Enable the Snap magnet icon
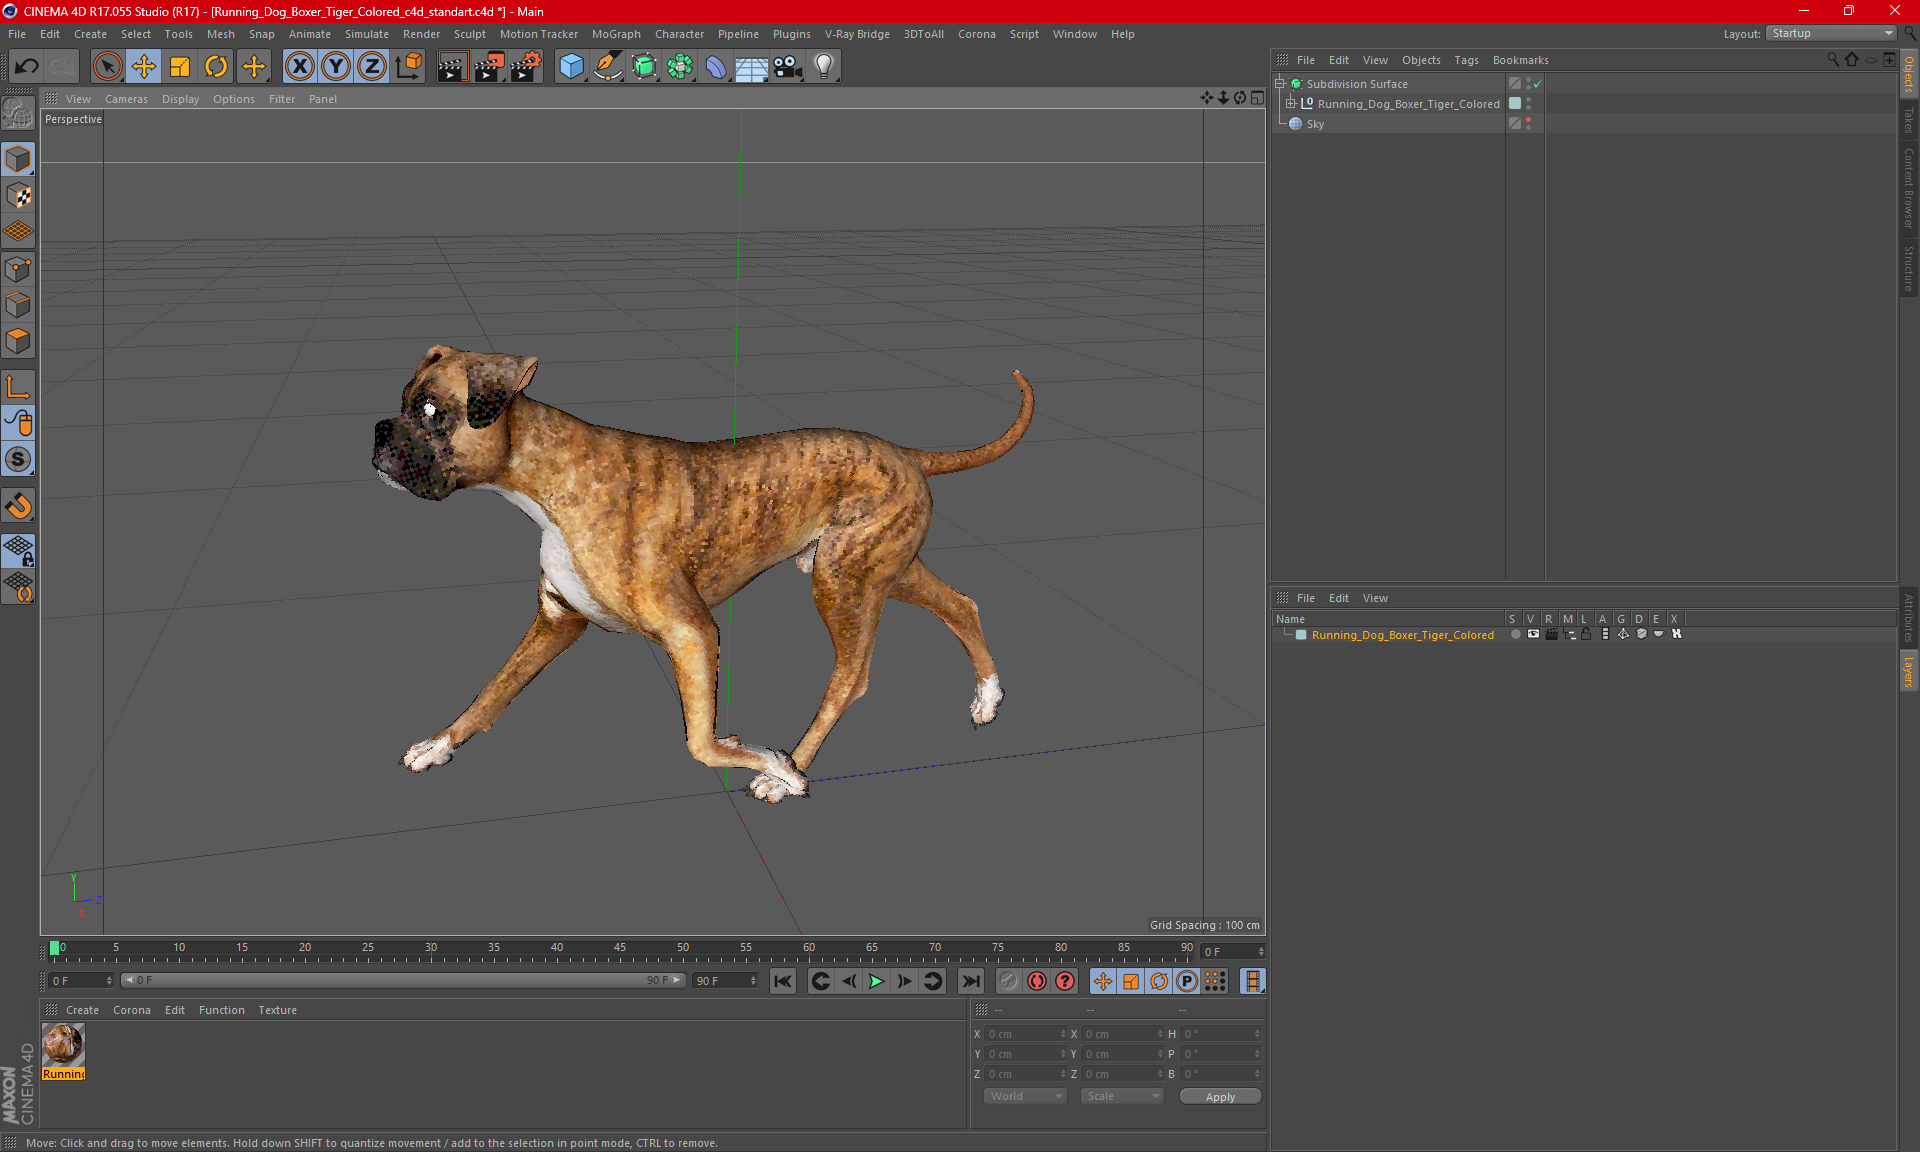The width and height of the screenshot is (1920, 1152). (x=18, y=505)
